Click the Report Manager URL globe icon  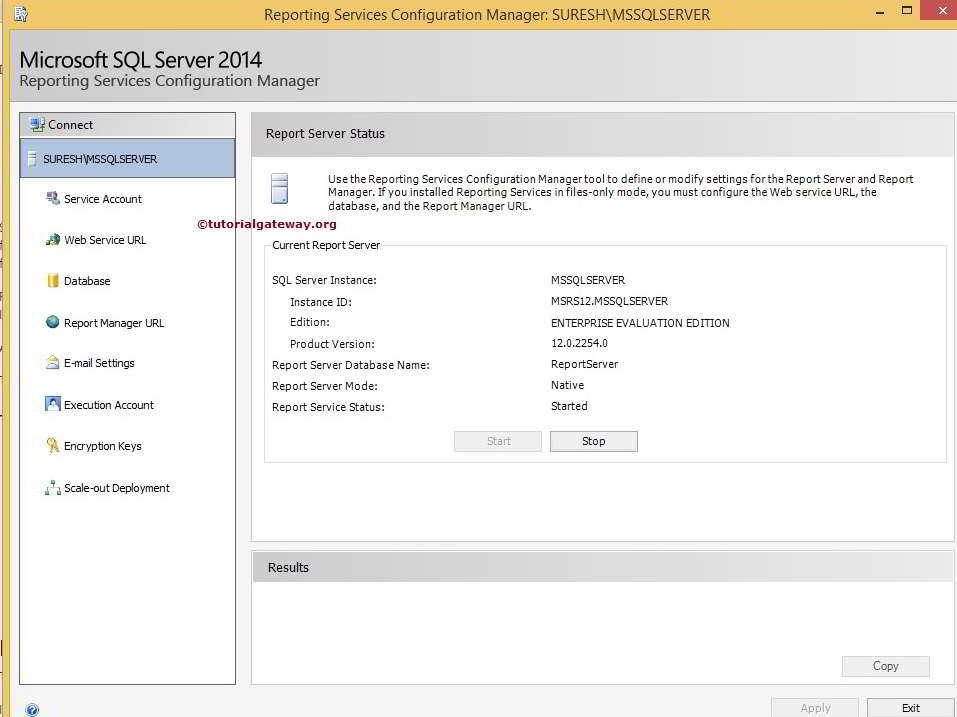pyautogui.click(x=53, y=322)
